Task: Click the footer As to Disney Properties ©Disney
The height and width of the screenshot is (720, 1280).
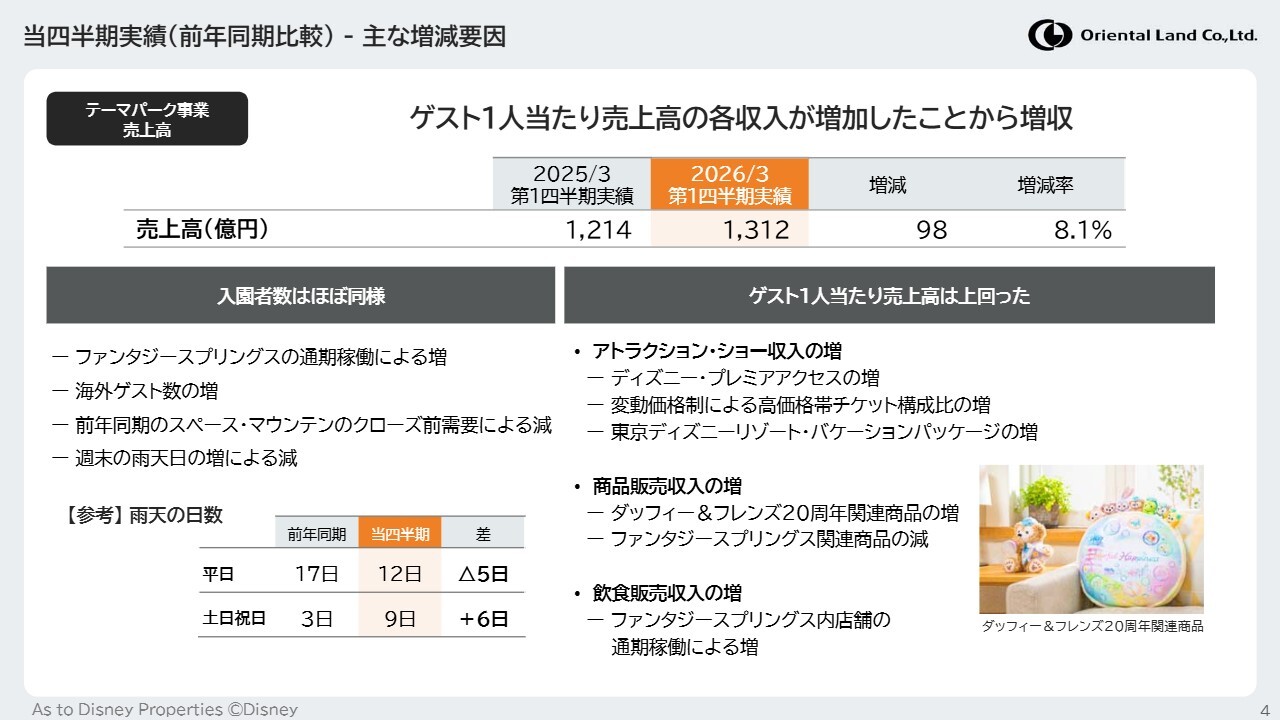Action: (x=165, y=709)
